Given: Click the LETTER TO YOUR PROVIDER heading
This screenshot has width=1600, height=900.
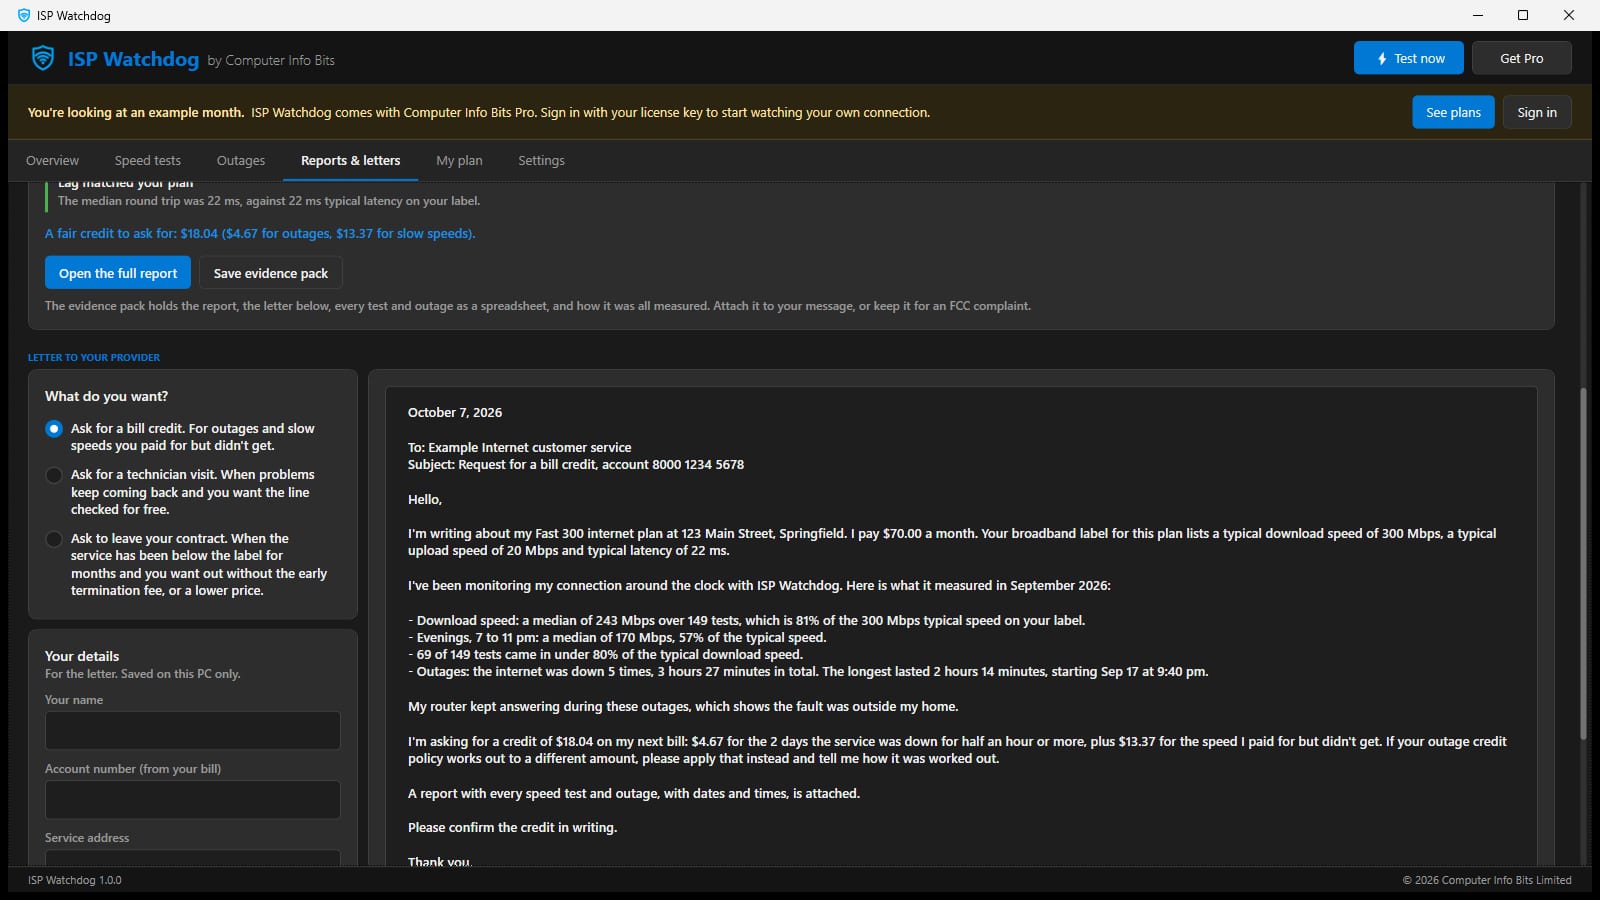Looking at the screenshot, I should coord(94,357).
